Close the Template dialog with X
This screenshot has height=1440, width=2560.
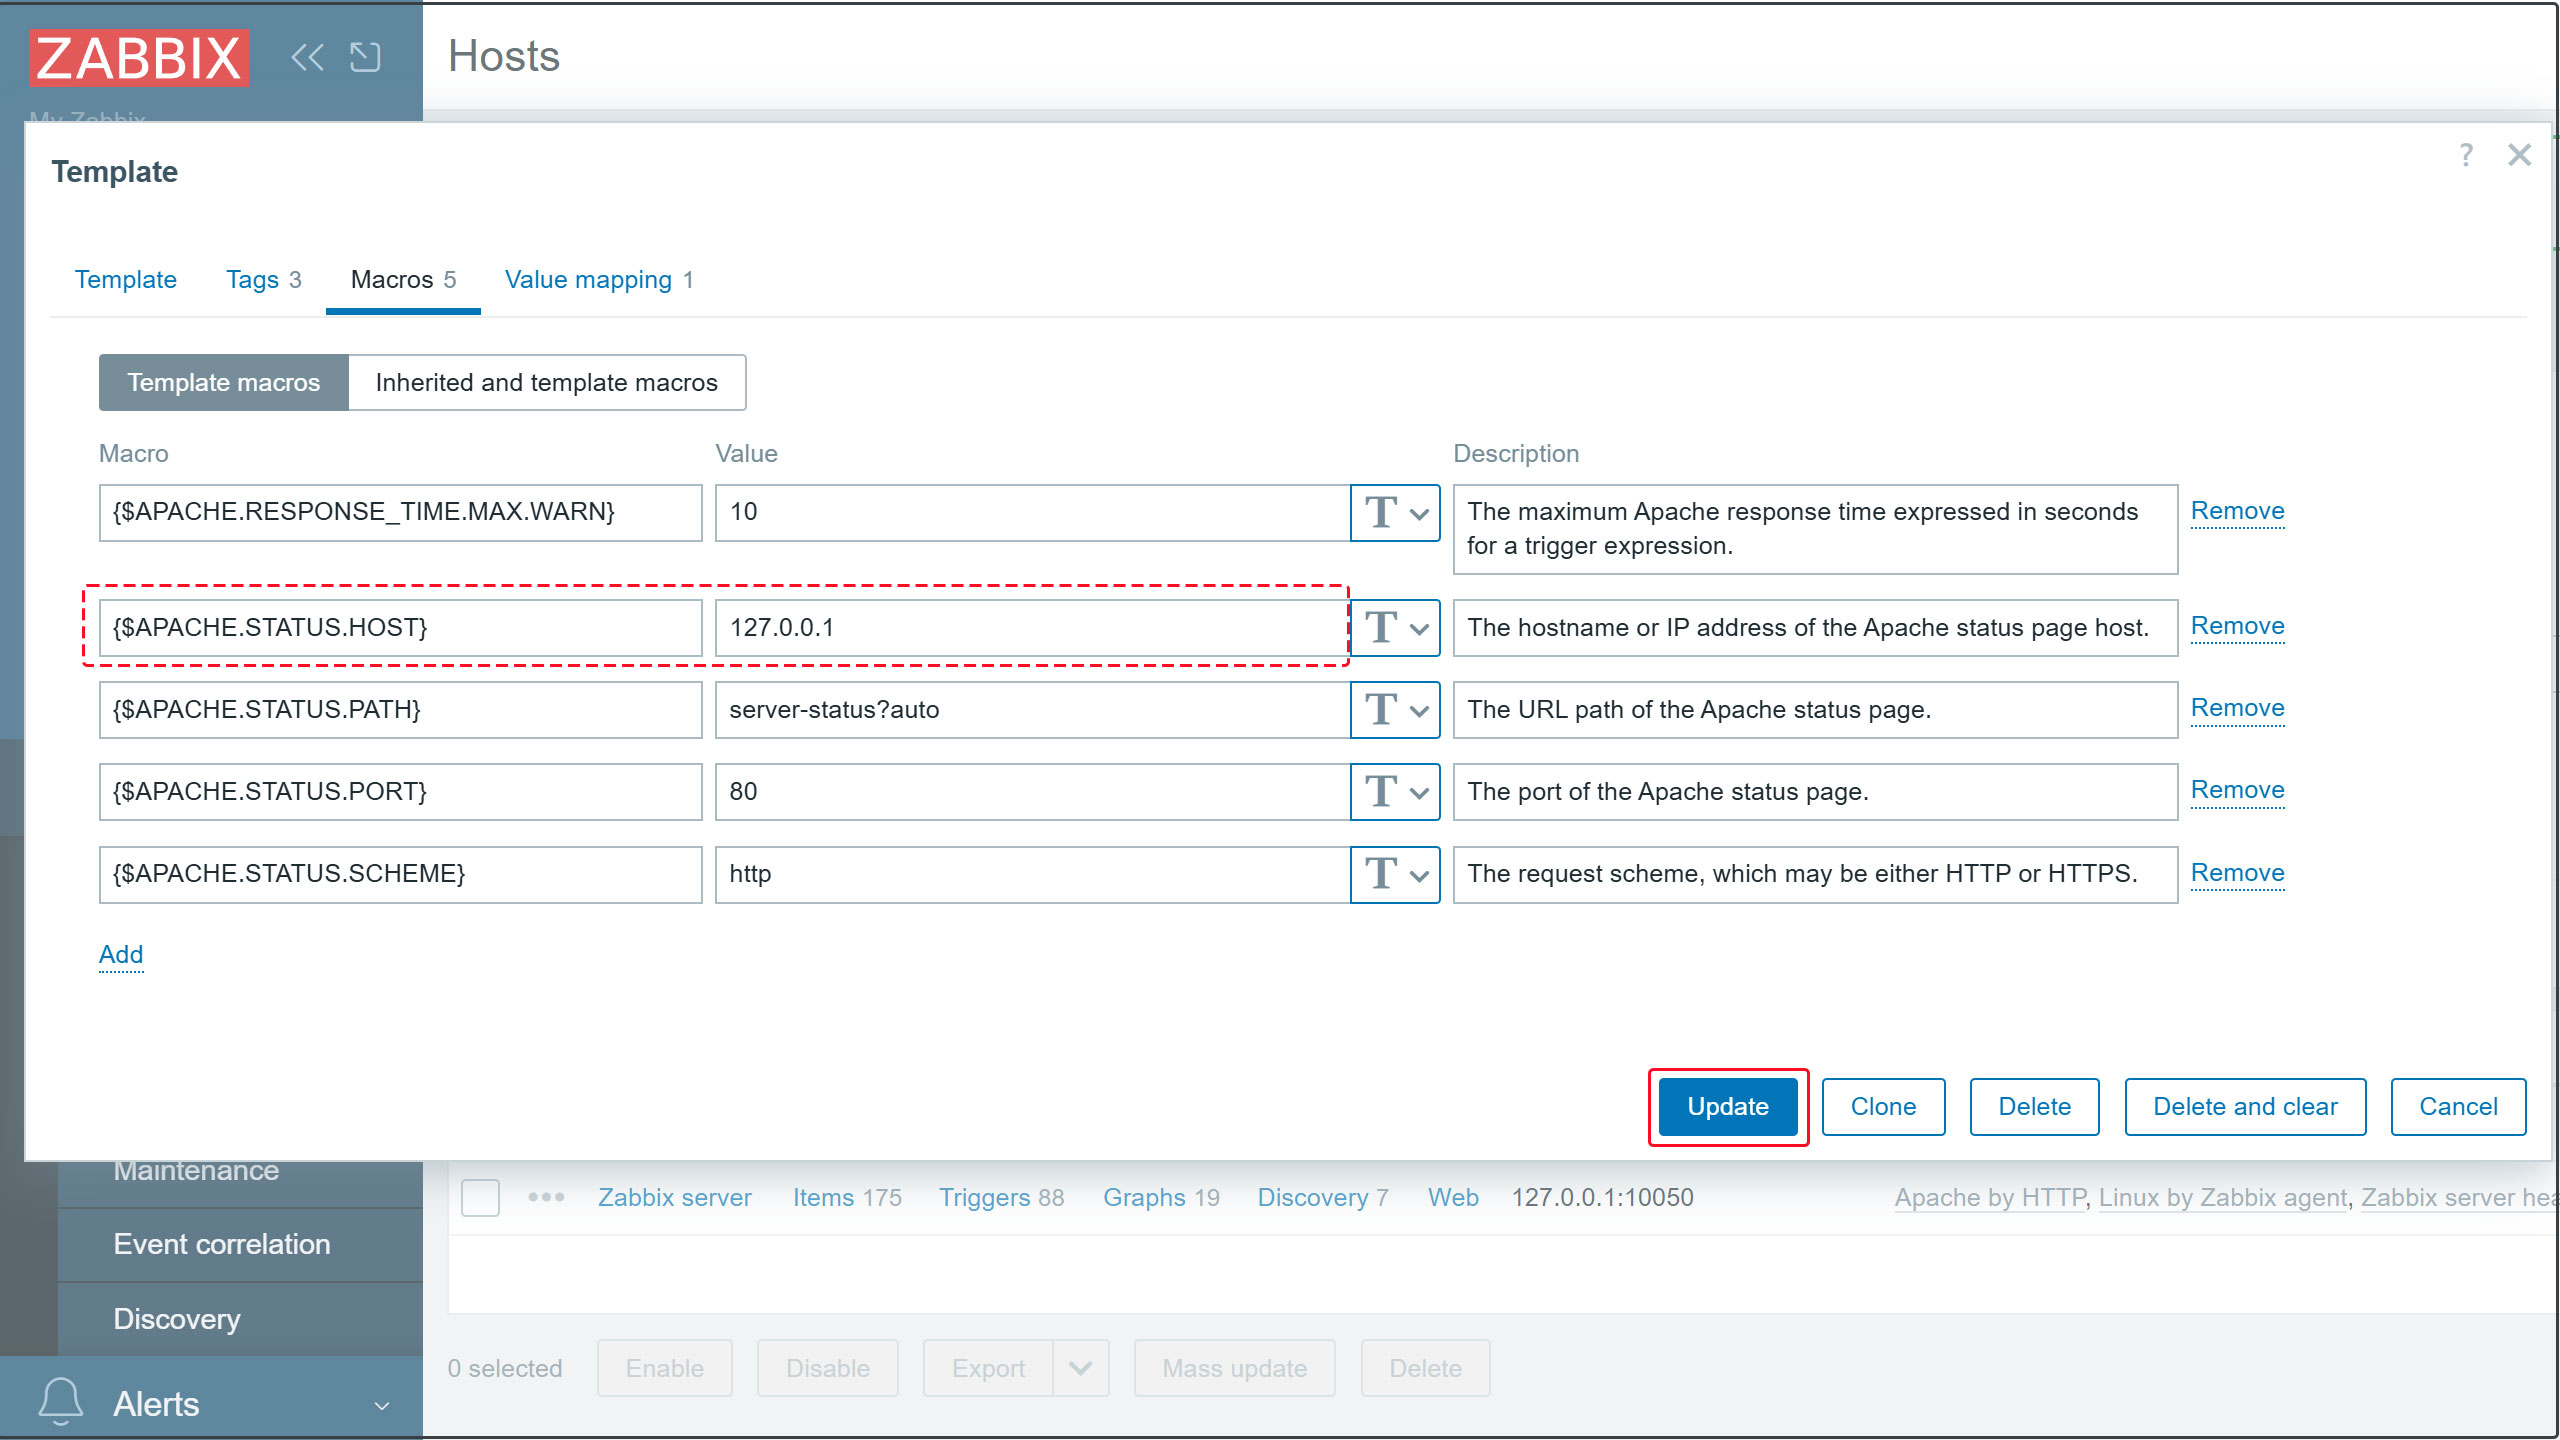pos(2519,155)
